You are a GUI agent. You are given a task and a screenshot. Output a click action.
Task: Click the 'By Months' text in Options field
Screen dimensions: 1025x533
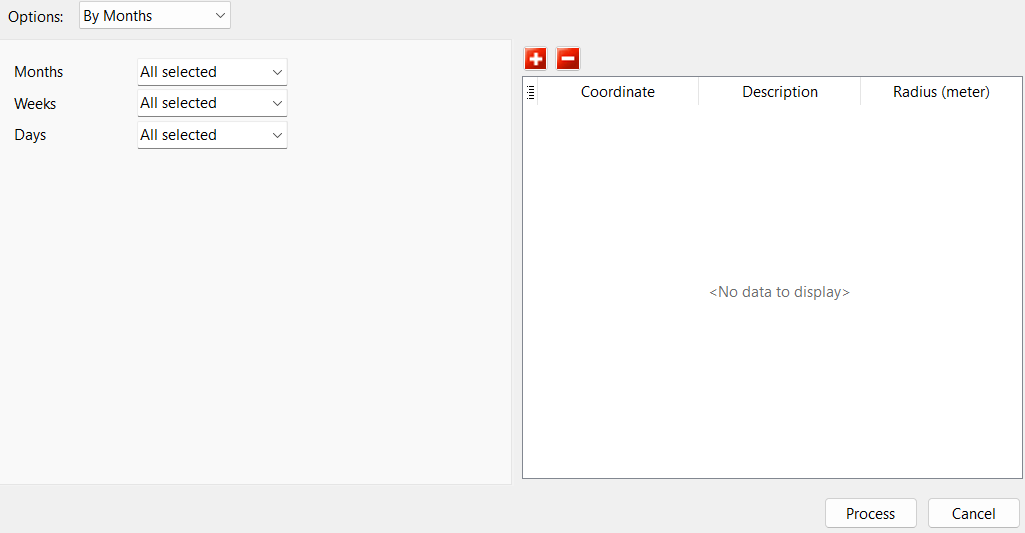pyautogui.click(x=118, y=16)
